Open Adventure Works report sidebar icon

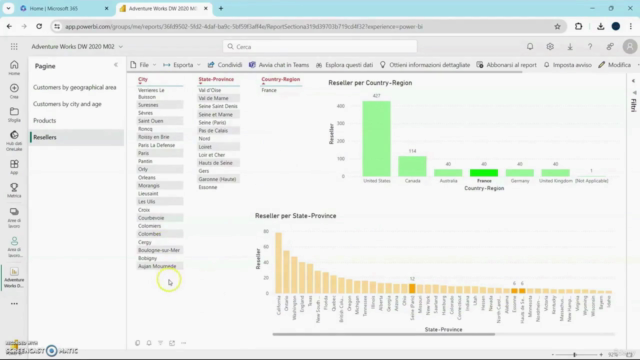(14, 277)
